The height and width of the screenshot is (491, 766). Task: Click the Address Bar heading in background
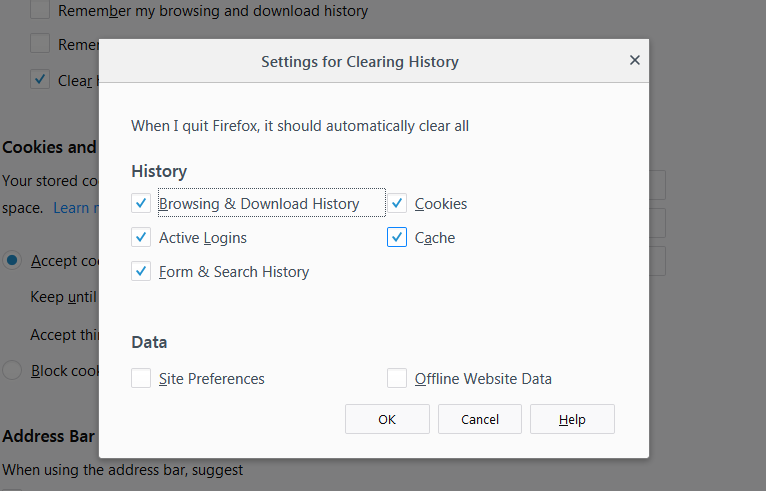point(48,436)
